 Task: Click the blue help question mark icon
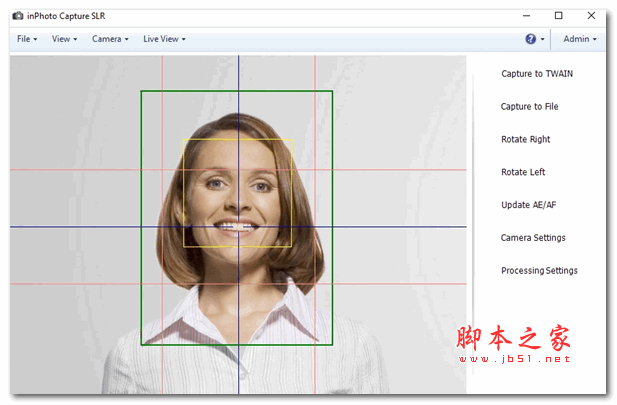pos(530,39)
